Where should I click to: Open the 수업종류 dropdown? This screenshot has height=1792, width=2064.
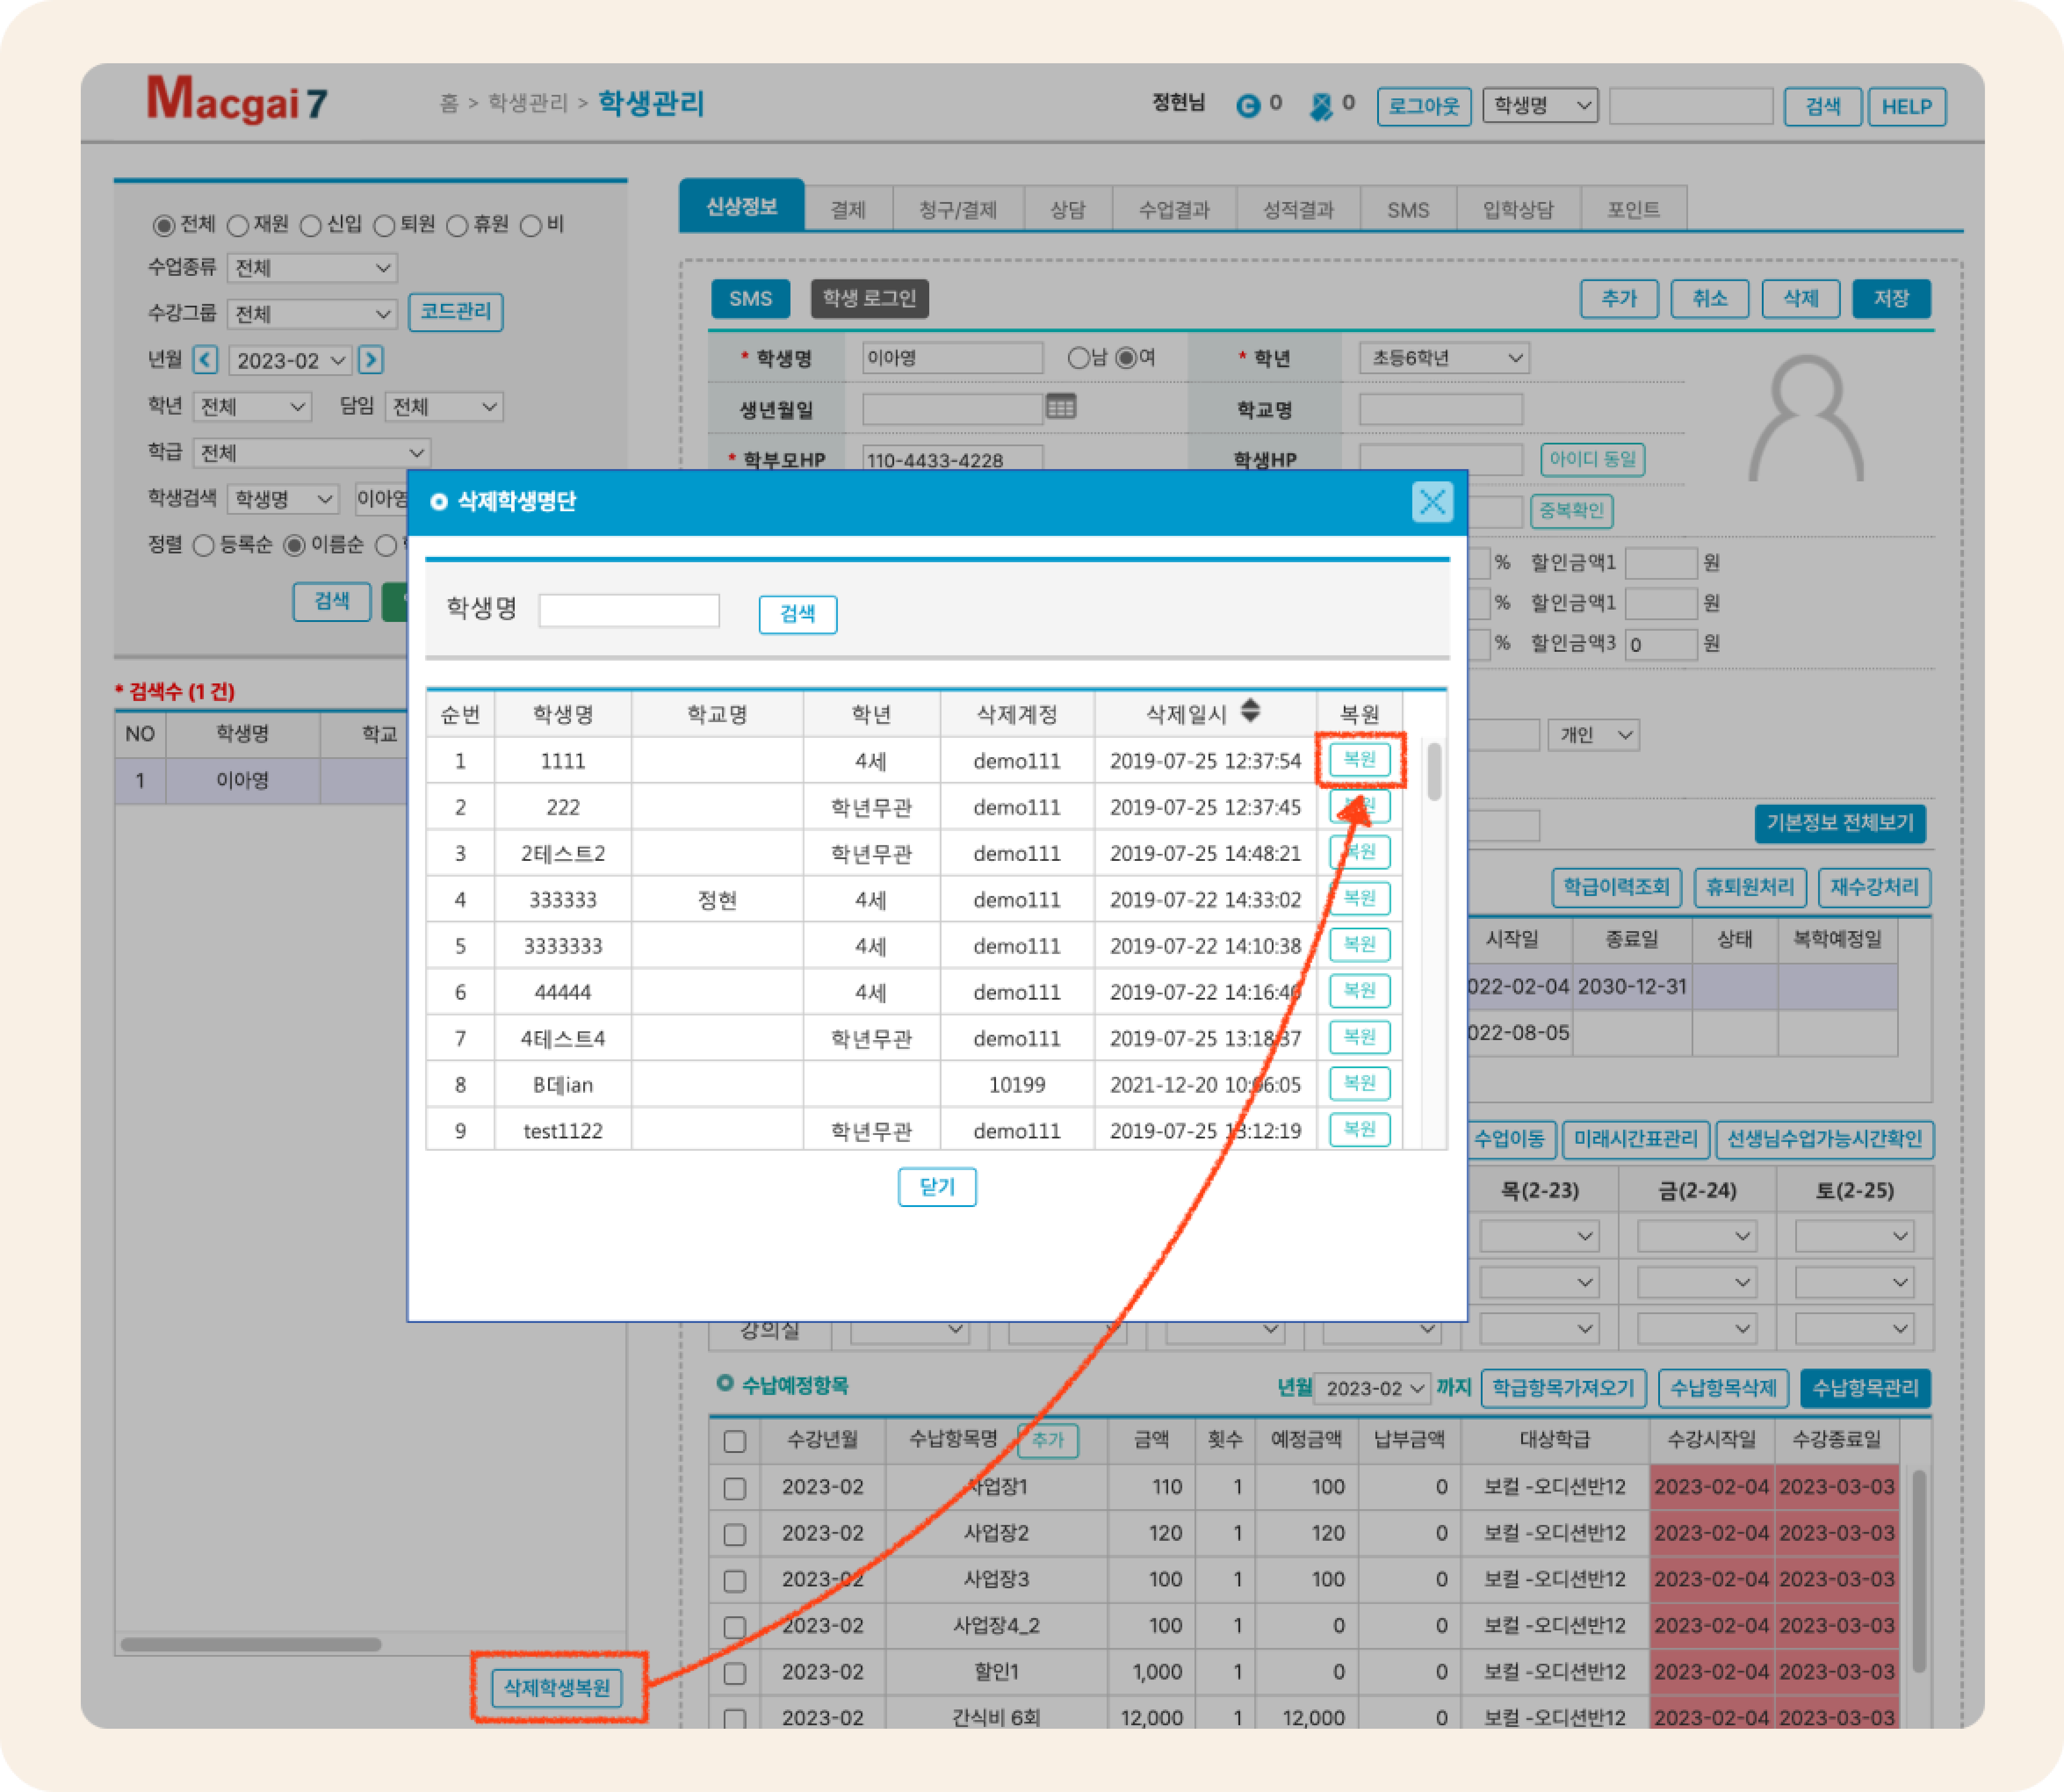pyautogui.click(x=312, y=268)
